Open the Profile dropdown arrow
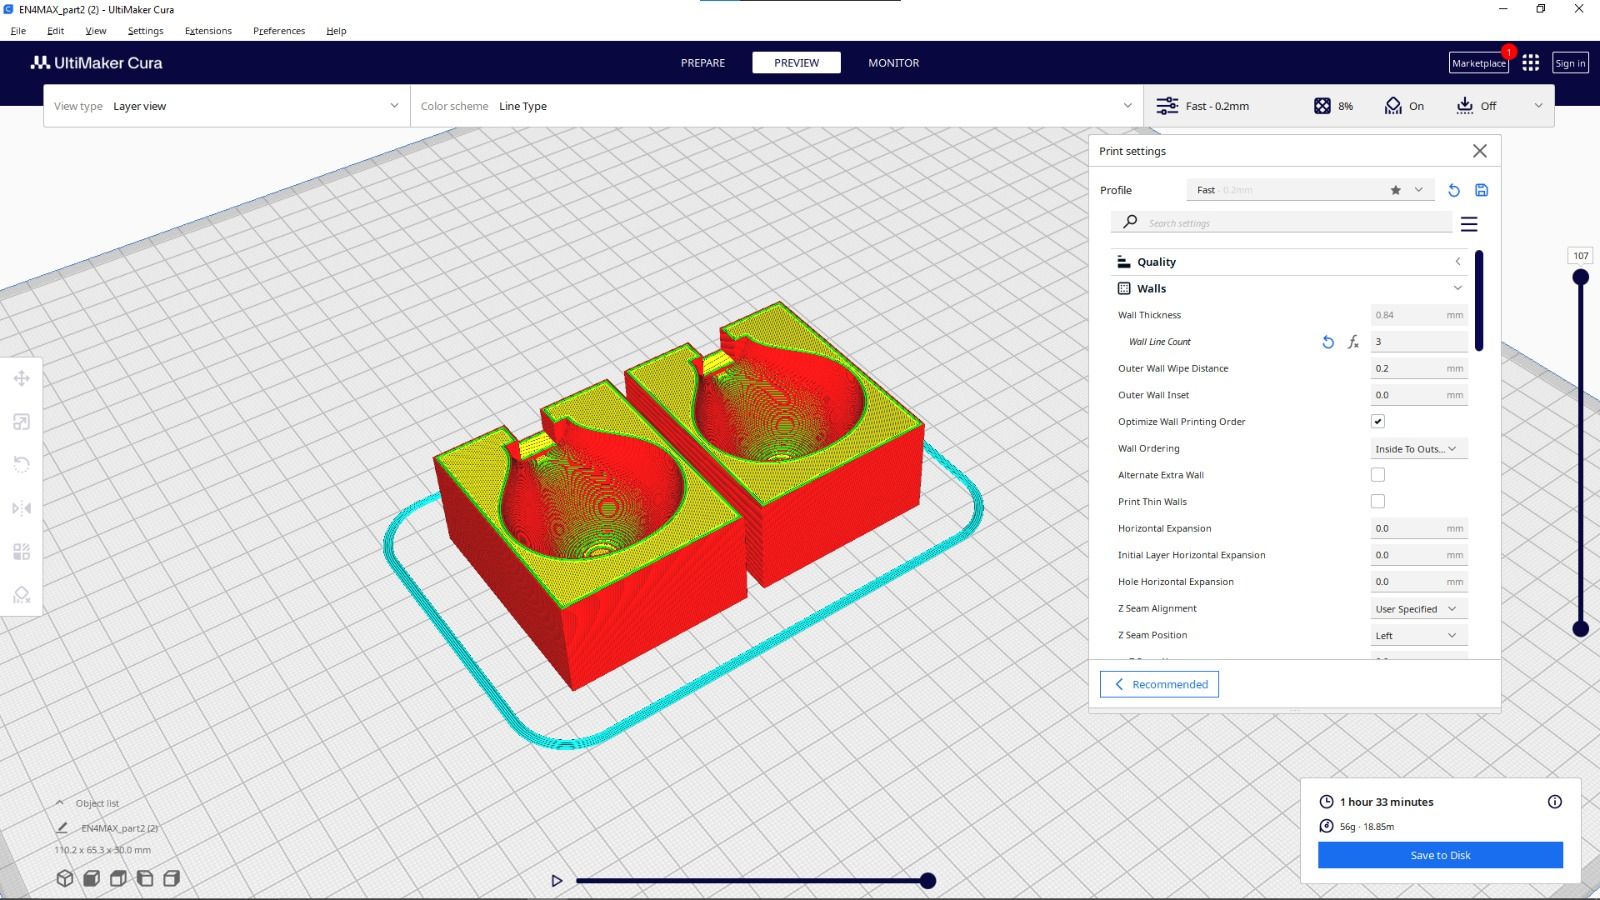1600x900 pixels. pyautogui.click(x=1418, y=190)
